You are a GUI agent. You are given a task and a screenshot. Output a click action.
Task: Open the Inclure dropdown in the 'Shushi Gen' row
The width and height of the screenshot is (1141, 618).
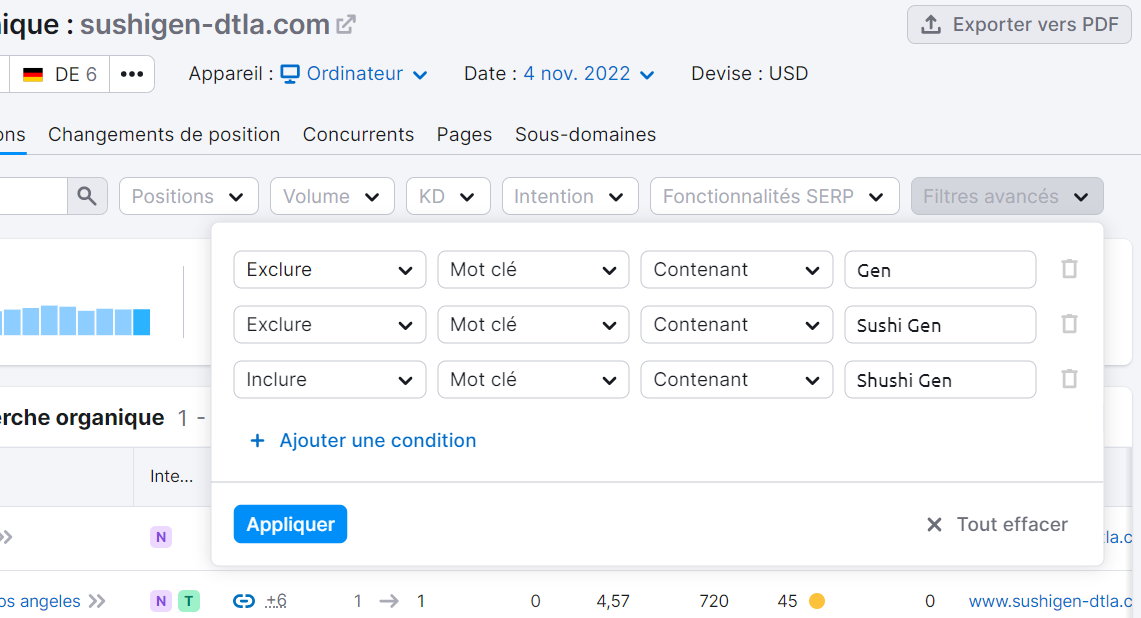(330, 379)
